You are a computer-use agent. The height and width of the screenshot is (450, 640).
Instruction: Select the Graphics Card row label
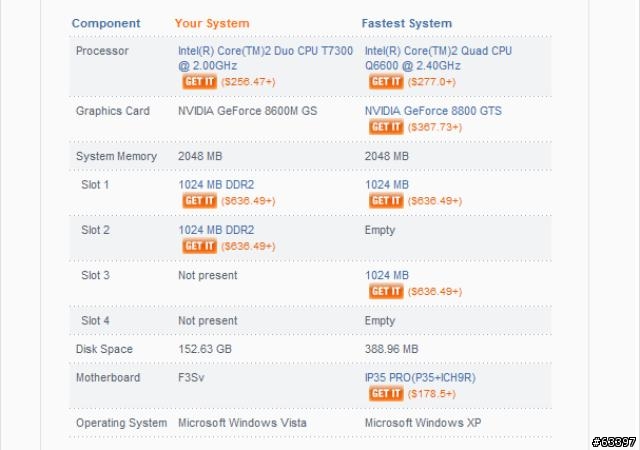pyautogui.click(x=113, y=111)
